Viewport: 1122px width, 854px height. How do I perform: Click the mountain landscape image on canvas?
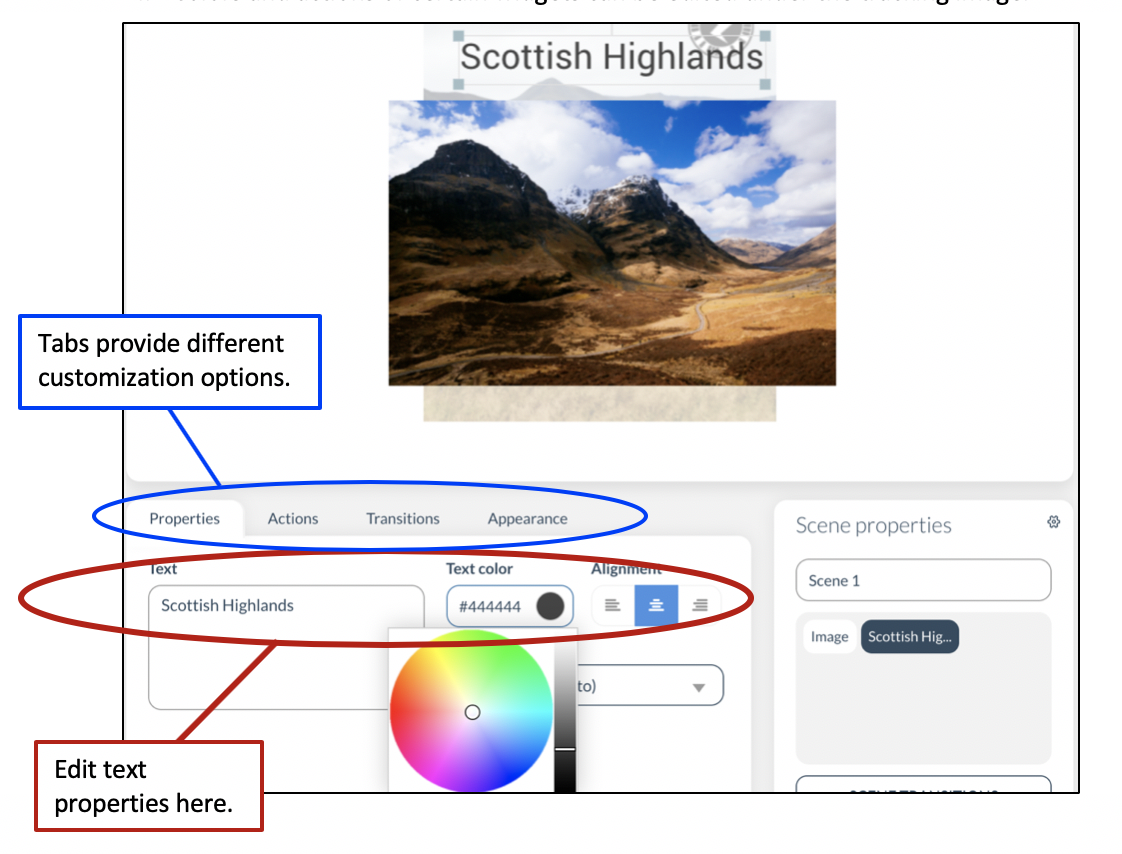coord(611,242)
